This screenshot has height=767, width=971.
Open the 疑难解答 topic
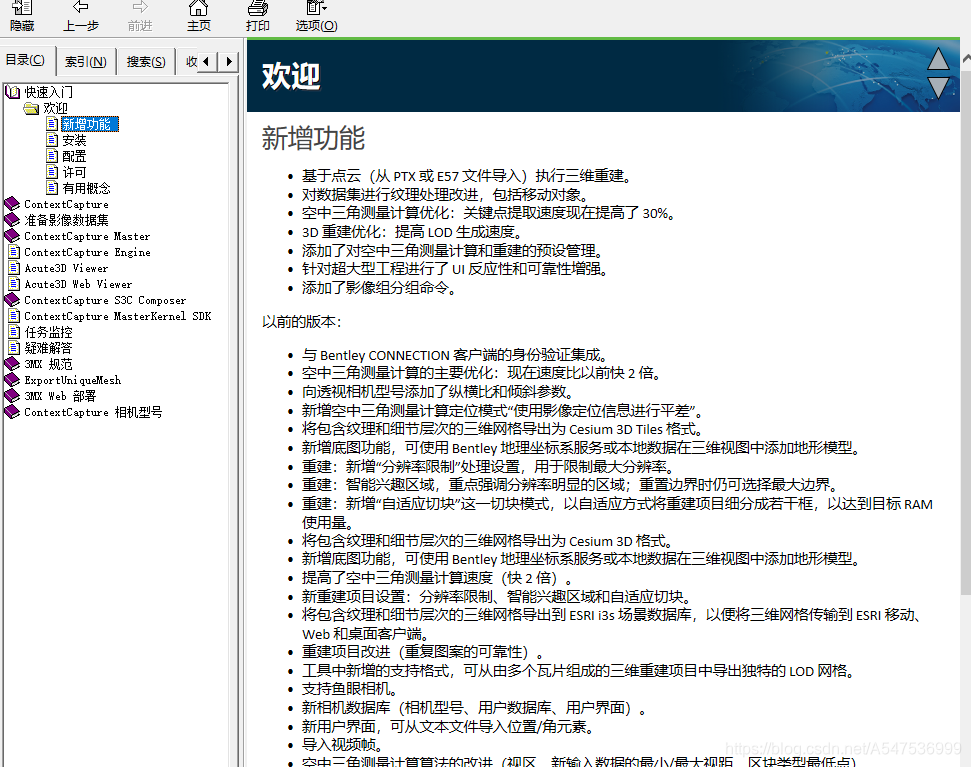(x=48, y=349)
